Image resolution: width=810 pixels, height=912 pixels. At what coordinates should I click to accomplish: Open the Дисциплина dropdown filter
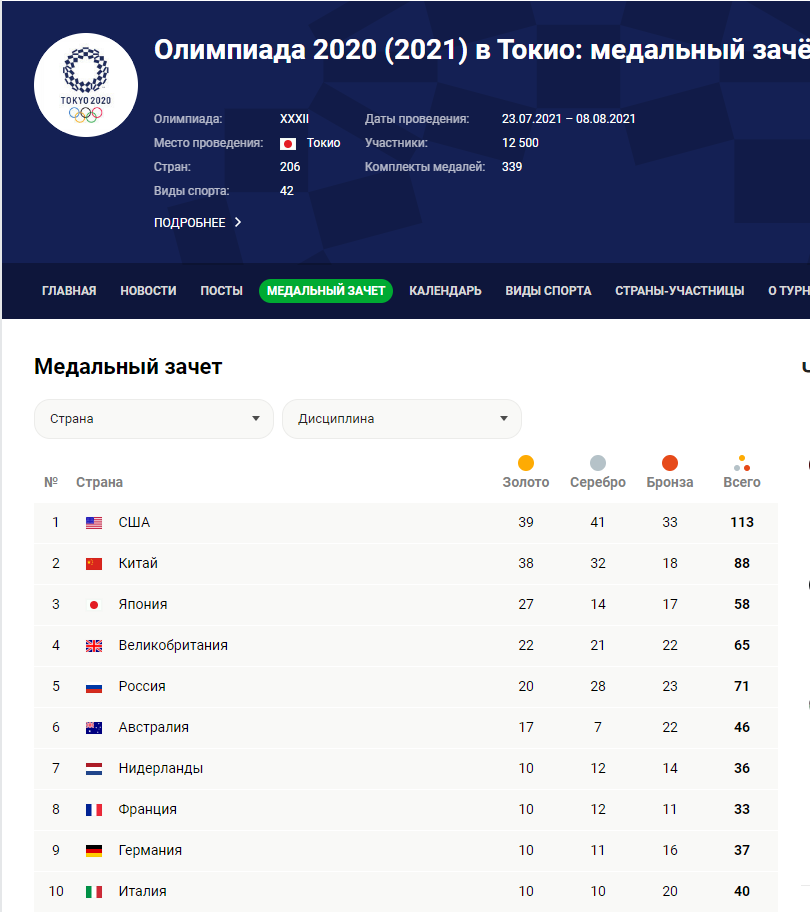click(402, 419)
